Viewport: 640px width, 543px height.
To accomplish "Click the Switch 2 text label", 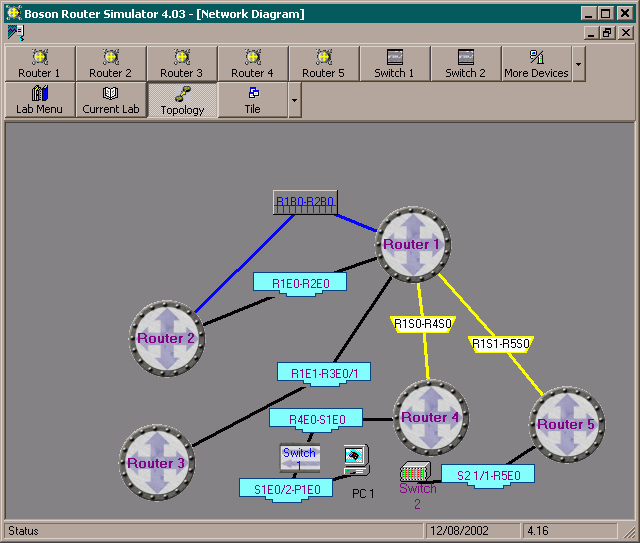I will [418, 496].
